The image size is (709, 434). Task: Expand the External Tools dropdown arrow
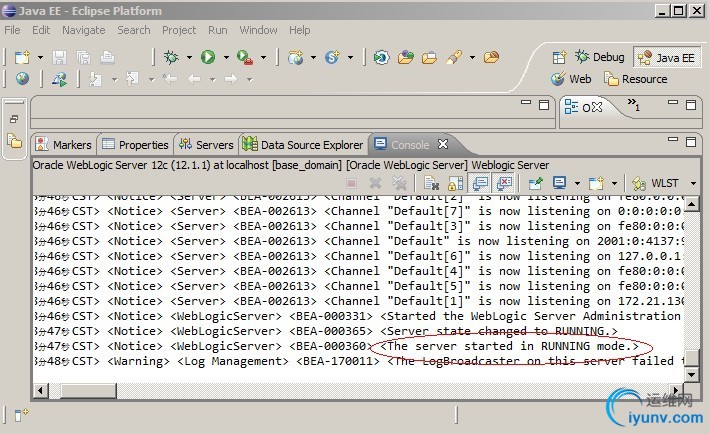(263, 57)
